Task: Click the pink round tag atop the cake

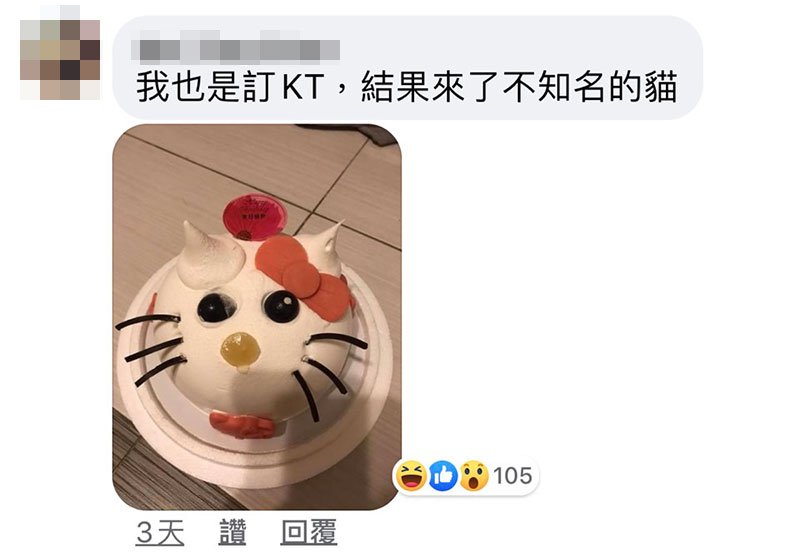Action: pyautogui.click(x=254, y=217)
